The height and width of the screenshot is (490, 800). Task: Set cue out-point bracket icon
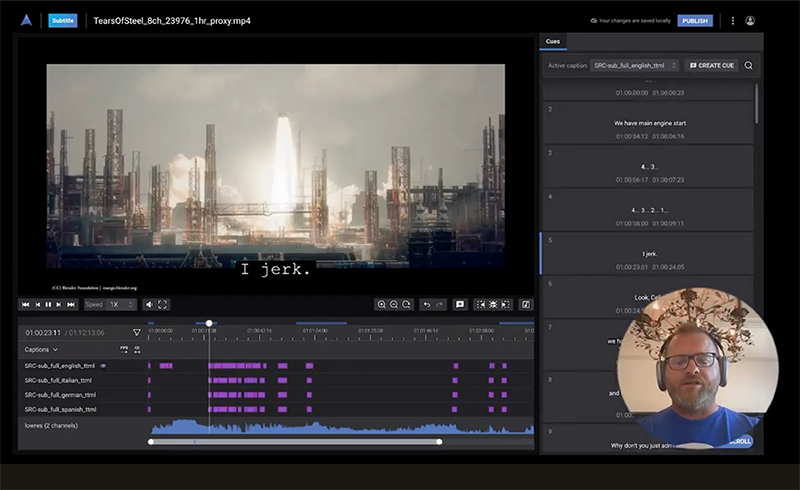(x=506, y=305)
